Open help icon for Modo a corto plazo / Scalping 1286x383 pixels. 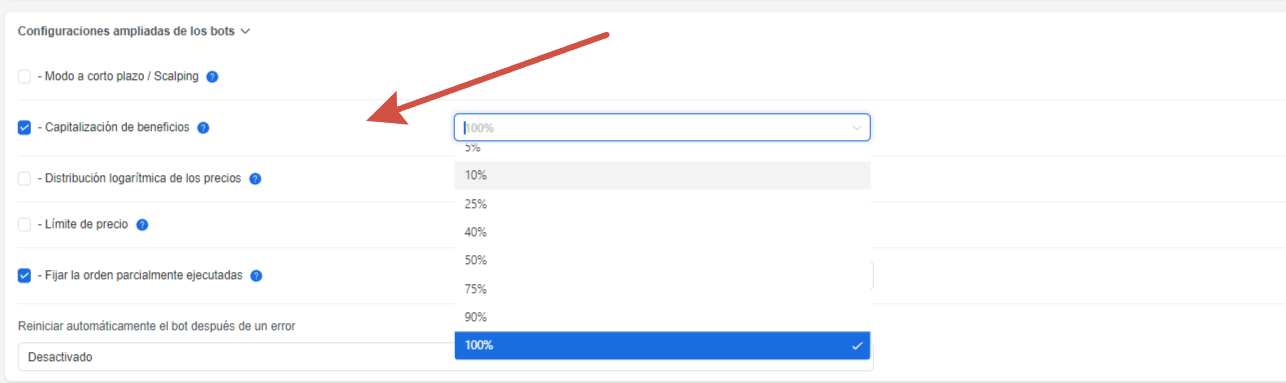tap(212, 76)
